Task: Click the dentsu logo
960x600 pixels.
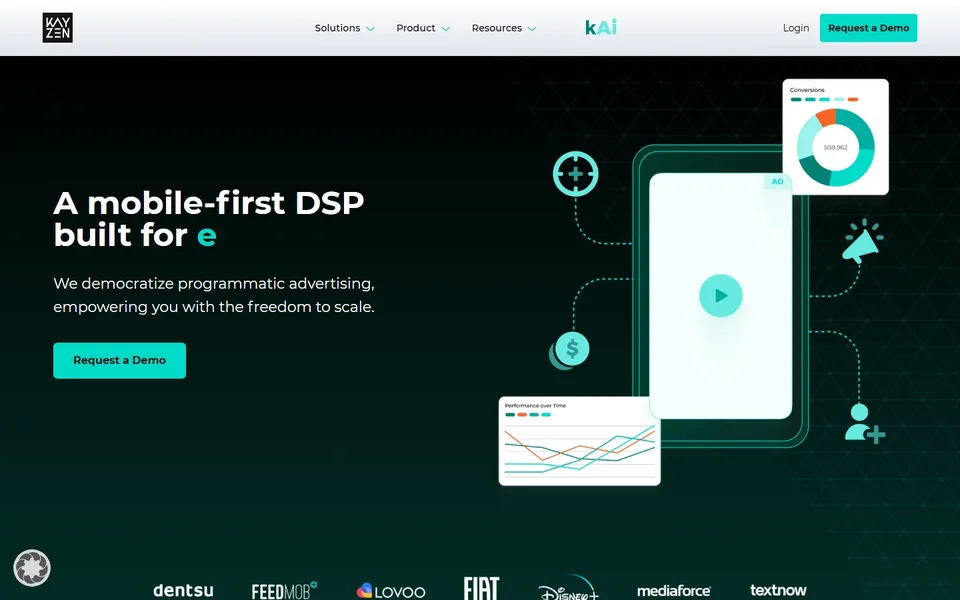Action: click(183, 590)
